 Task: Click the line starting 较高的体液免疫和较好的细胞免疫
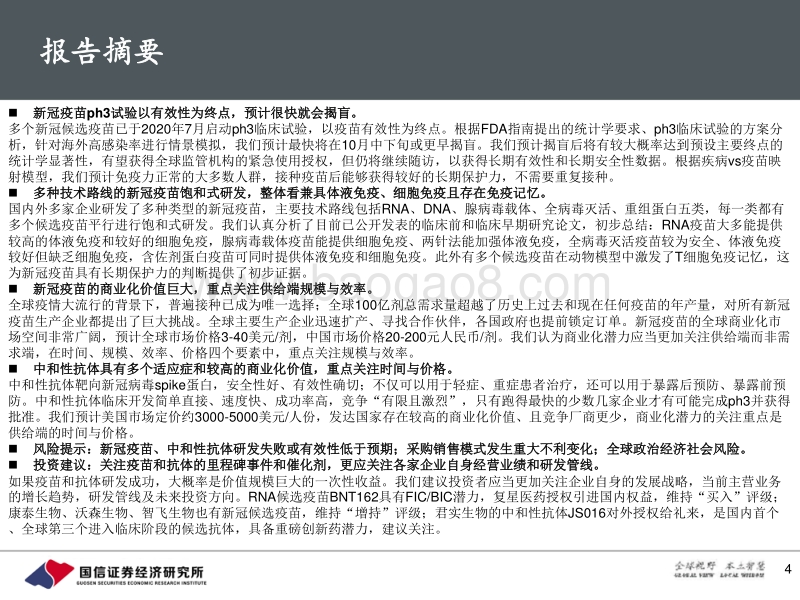pos(395,241)
